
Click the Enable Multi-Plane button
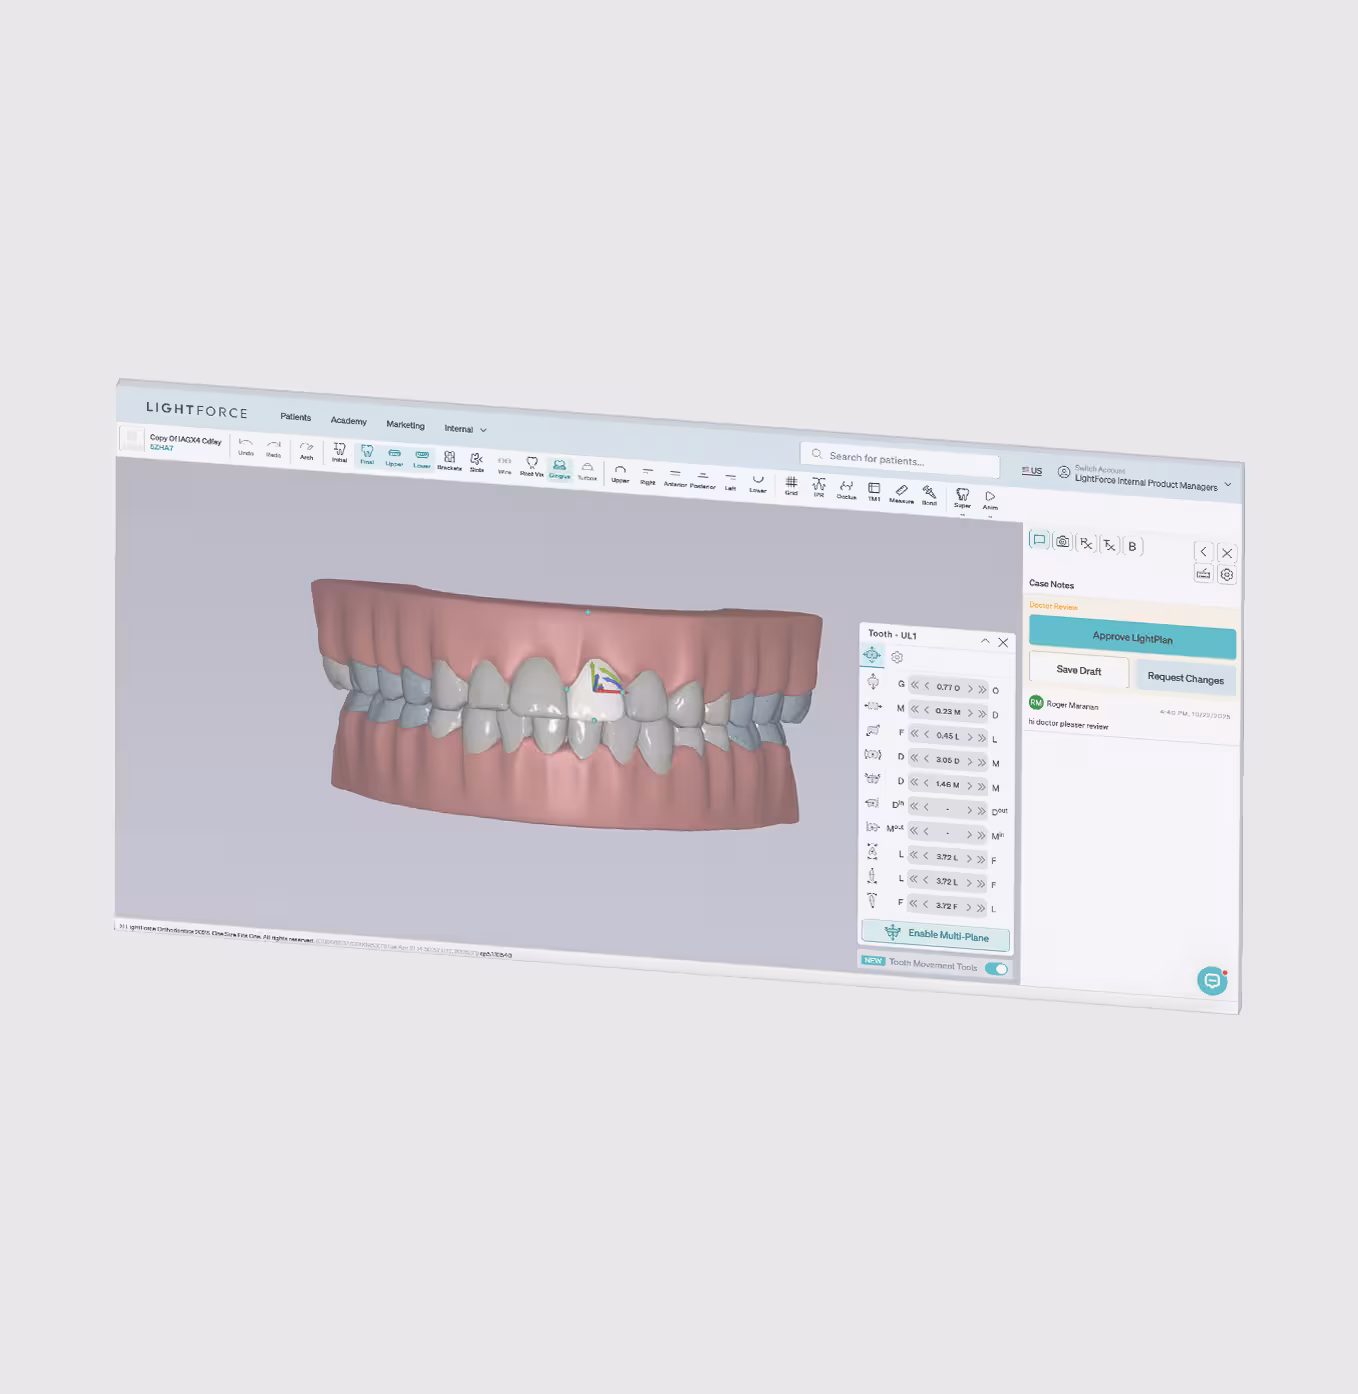936,935
